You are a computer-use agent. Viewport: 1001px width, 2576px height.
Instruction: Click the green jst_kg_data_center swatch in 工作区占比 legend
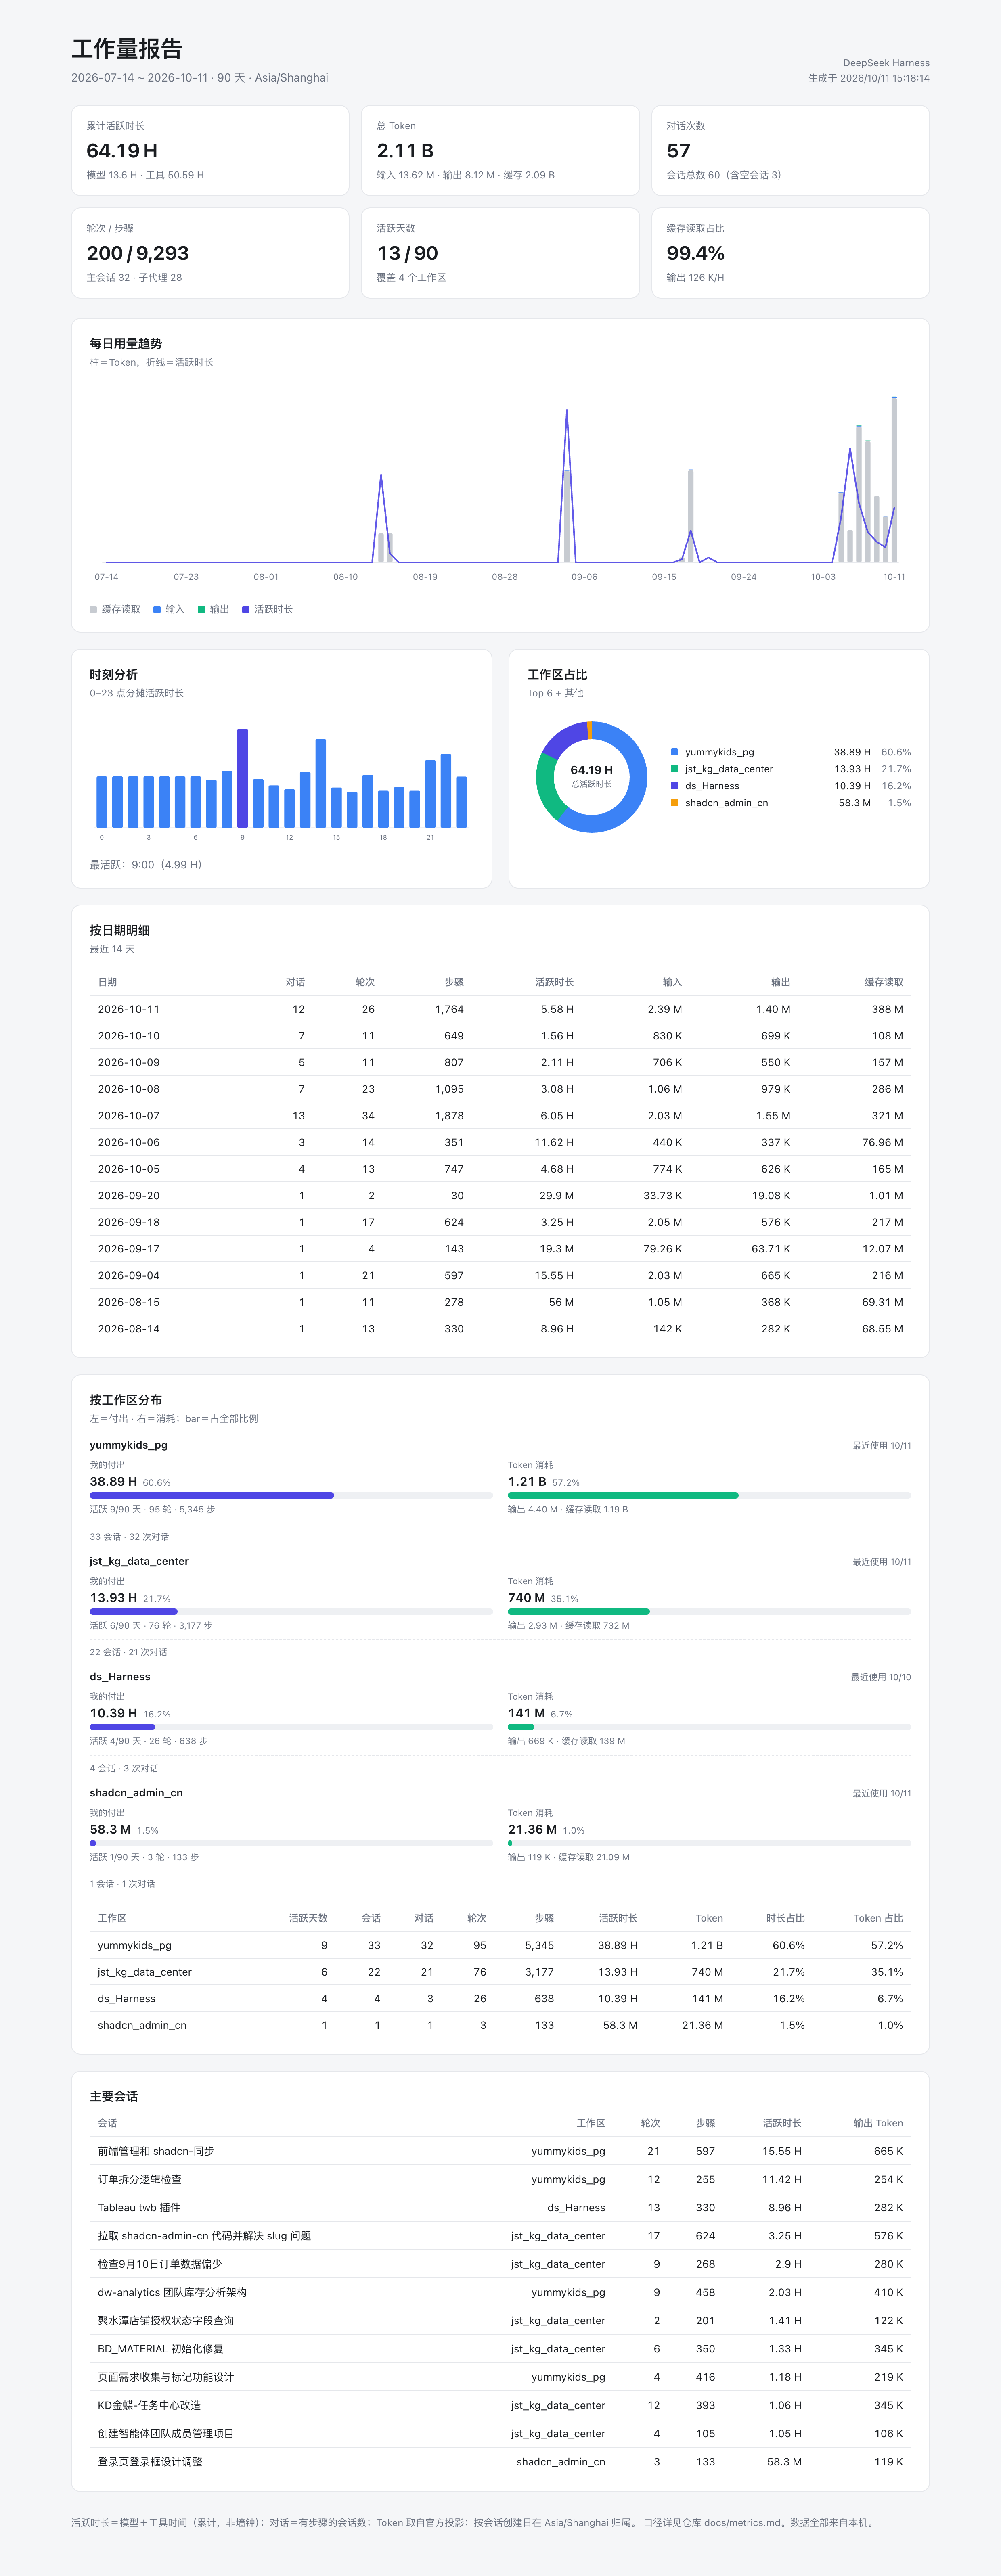point(674,769)
